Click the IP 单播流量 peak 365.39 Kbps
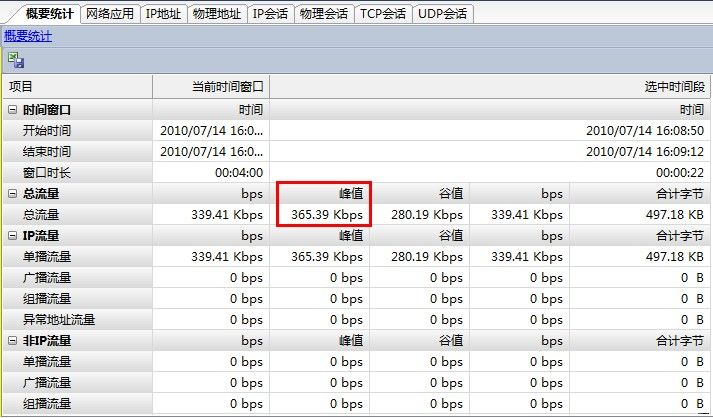 (327, 257)
